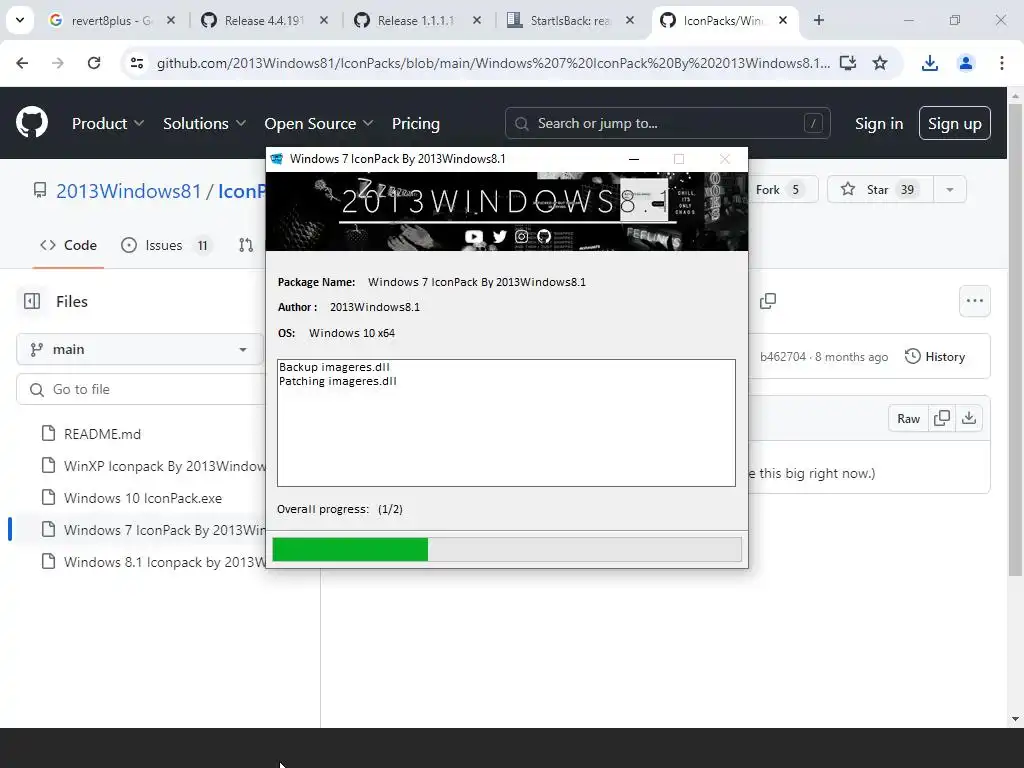Bookmark this page with the star icon
Screen dimensions: 1024x768
point(880,63)
